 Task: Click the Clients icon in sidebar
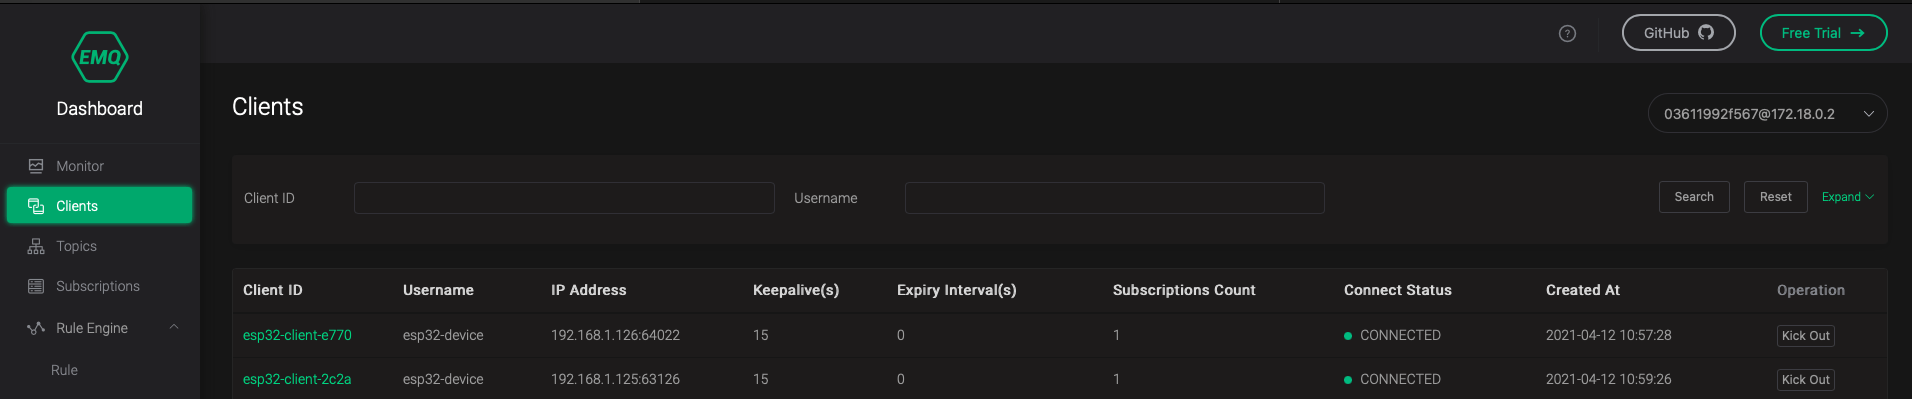tap(36, 206)
